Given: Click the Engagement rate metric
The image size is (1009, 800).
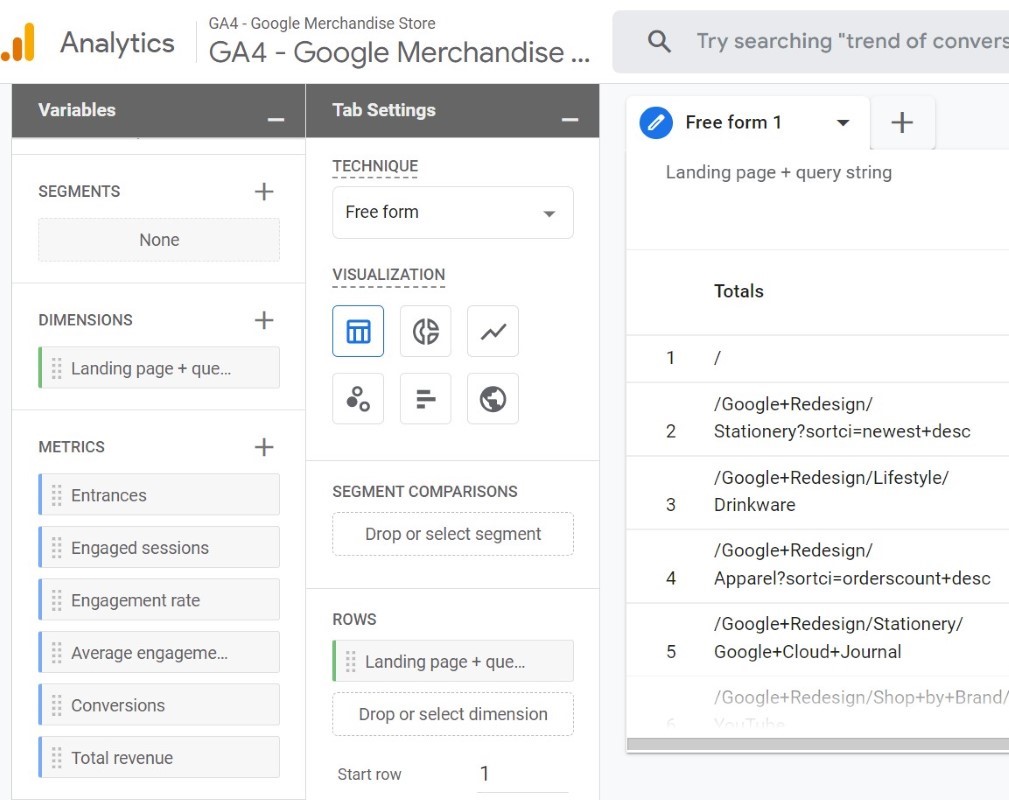Looking at the screenshot, I should [x=159, y=600].
